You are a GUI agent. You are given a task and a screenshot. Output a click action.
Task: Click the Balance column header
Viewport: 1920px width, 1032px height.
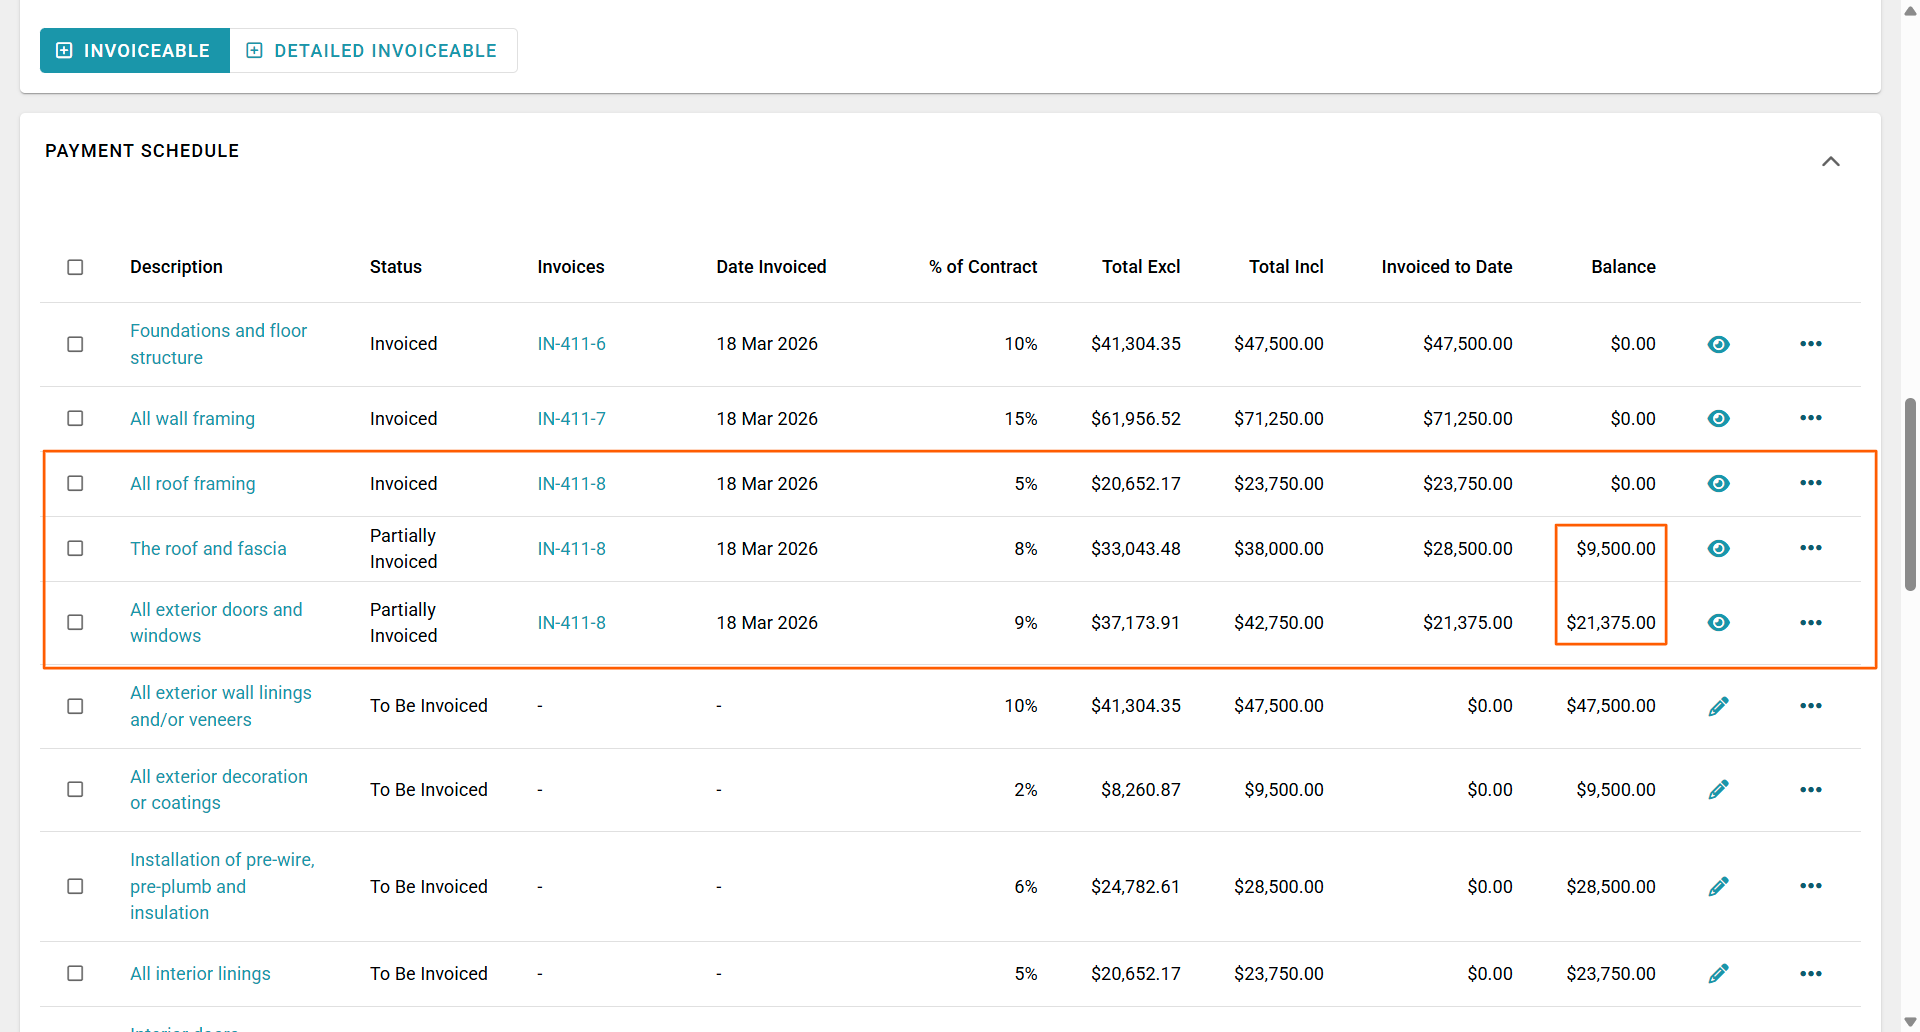point(1622,267)
